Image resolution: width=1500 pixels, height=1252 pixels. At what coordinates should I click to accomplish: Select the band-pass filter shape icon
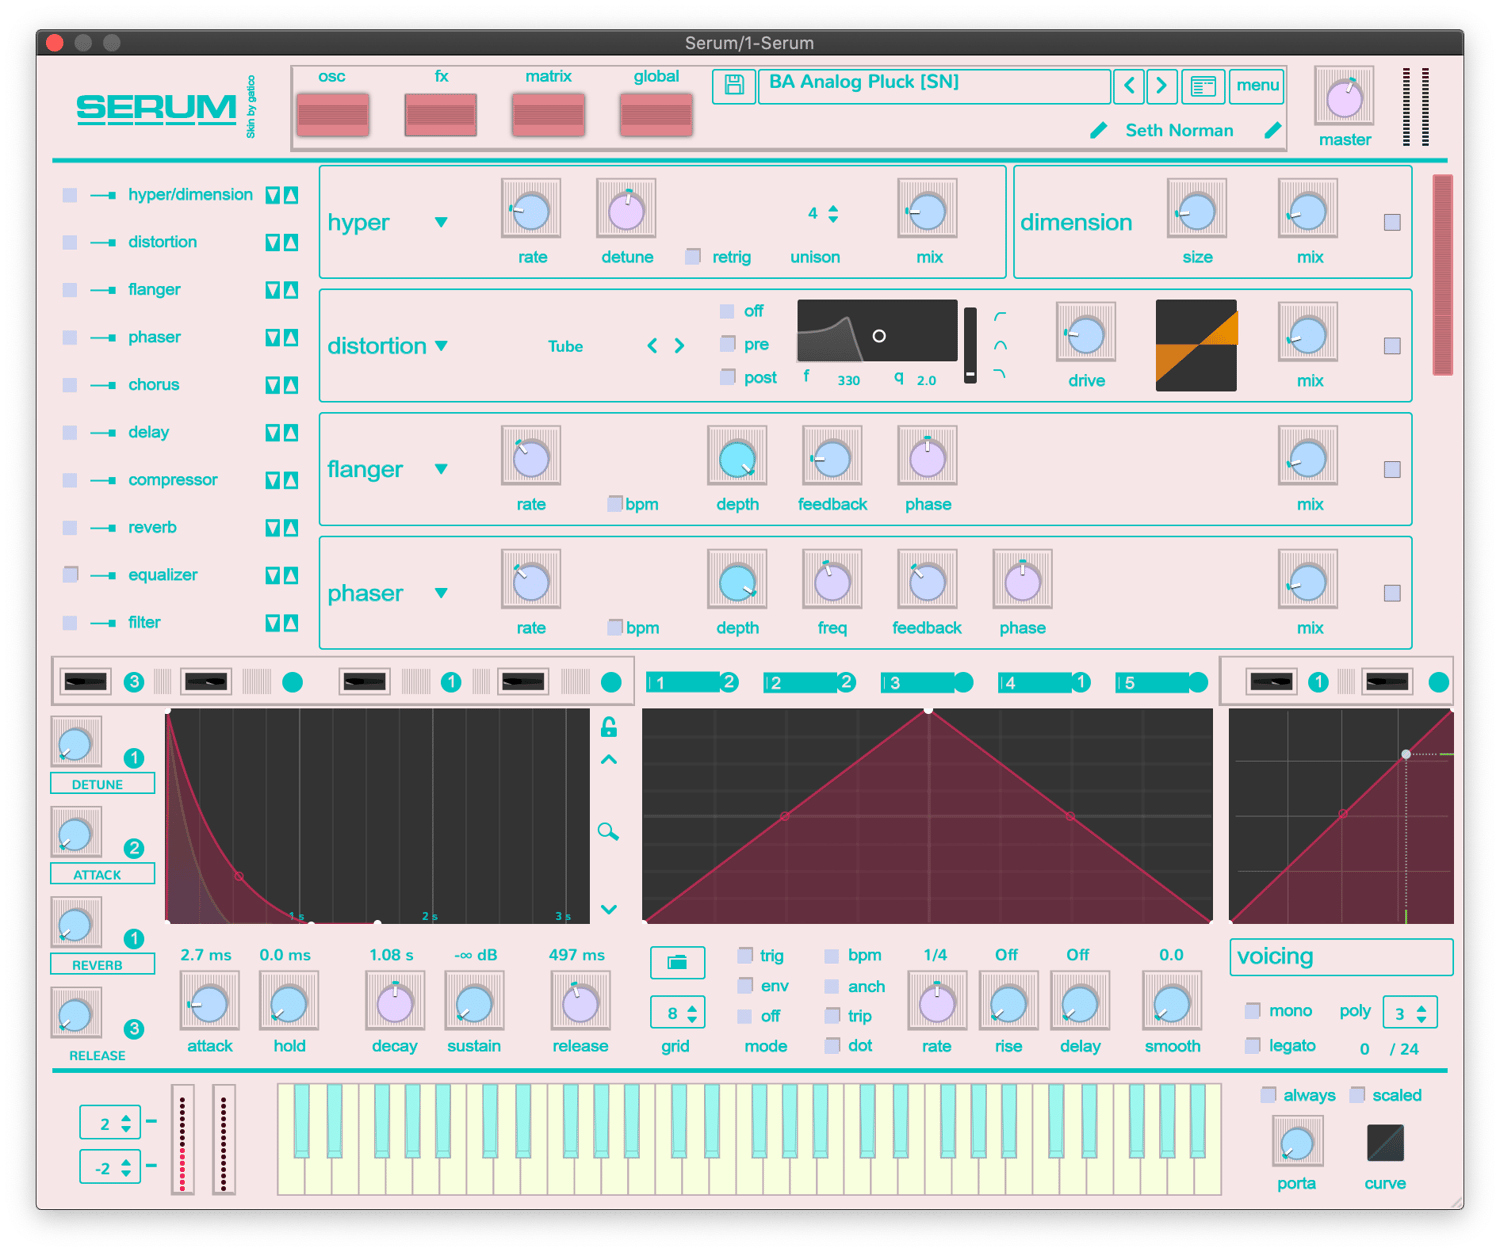1000,345
